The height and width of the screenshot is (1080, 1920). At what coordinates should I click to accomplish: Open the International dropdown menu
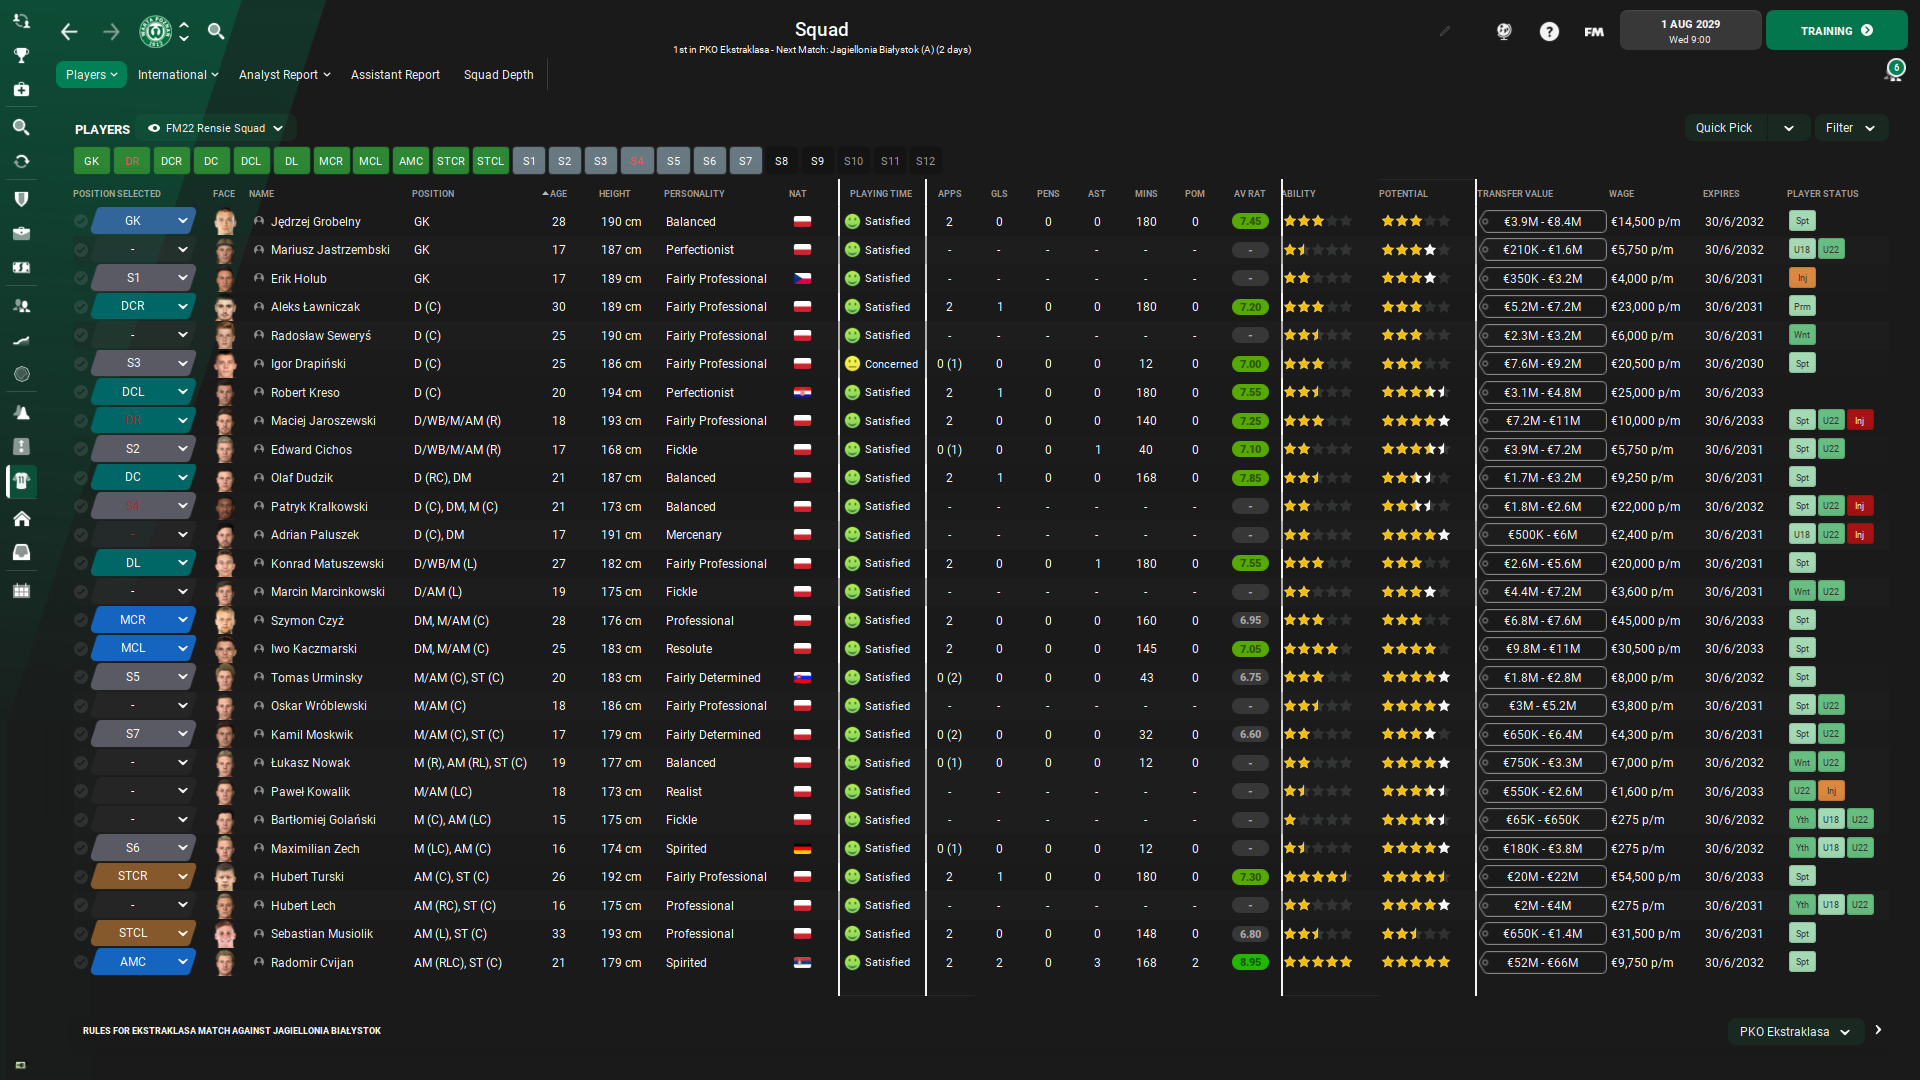point(174,74)
